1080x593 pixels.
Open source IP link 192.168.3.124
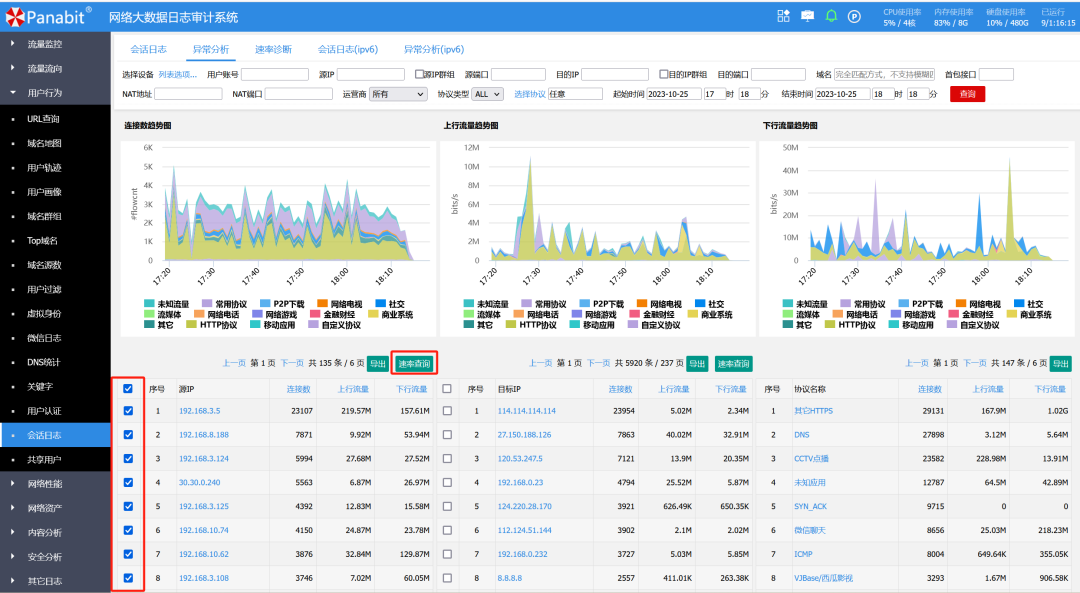[204, 458]
